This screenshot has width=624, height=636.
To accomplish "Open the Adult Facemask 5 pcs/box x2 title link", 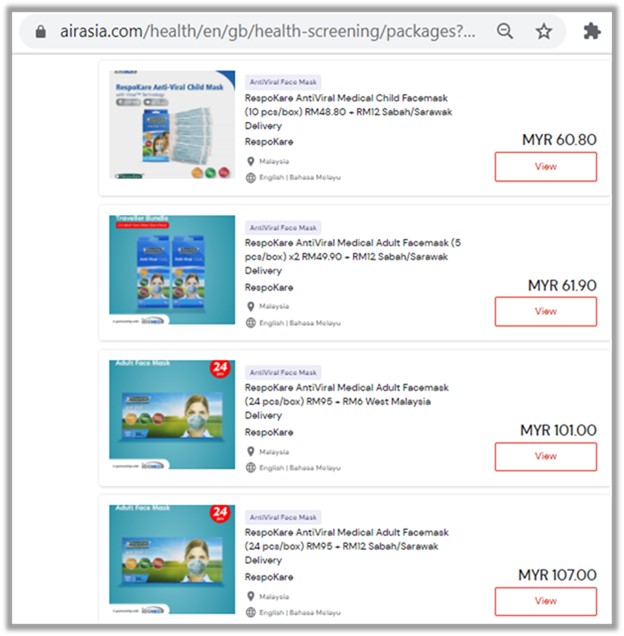I will coord(353,257).
